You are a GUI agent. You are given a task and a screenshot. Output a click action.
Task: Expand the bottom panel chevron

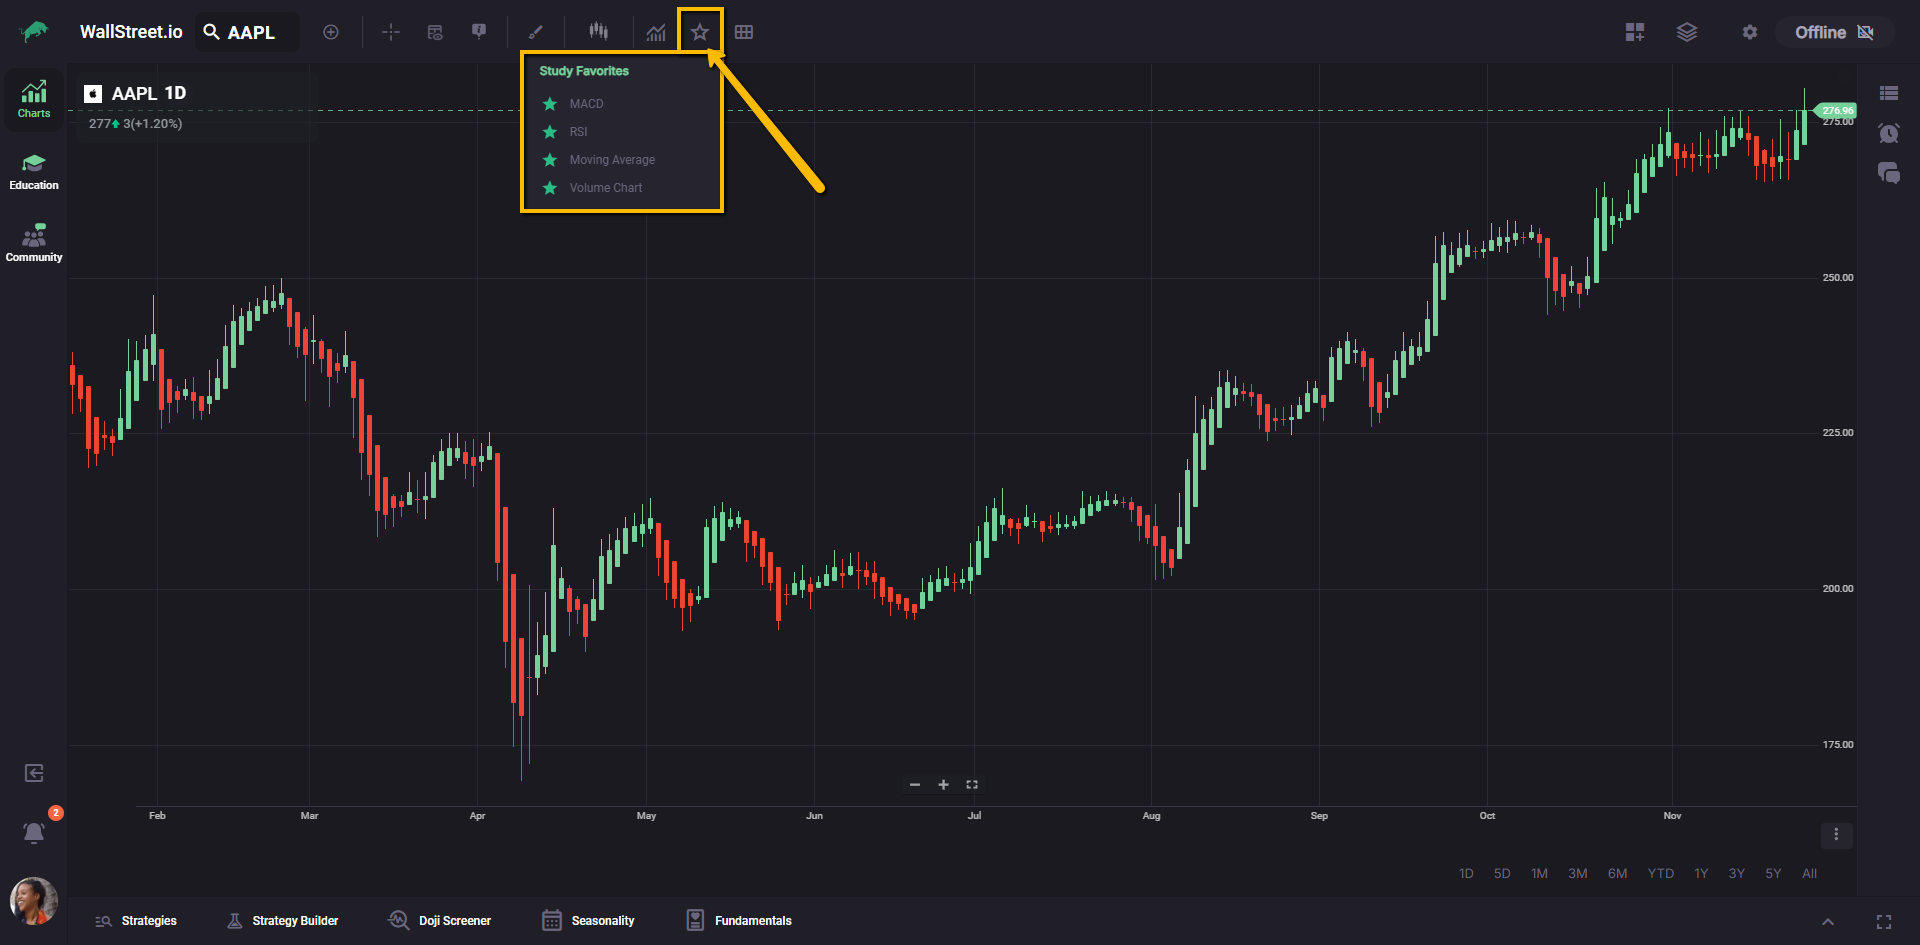tap(1827, 921)
